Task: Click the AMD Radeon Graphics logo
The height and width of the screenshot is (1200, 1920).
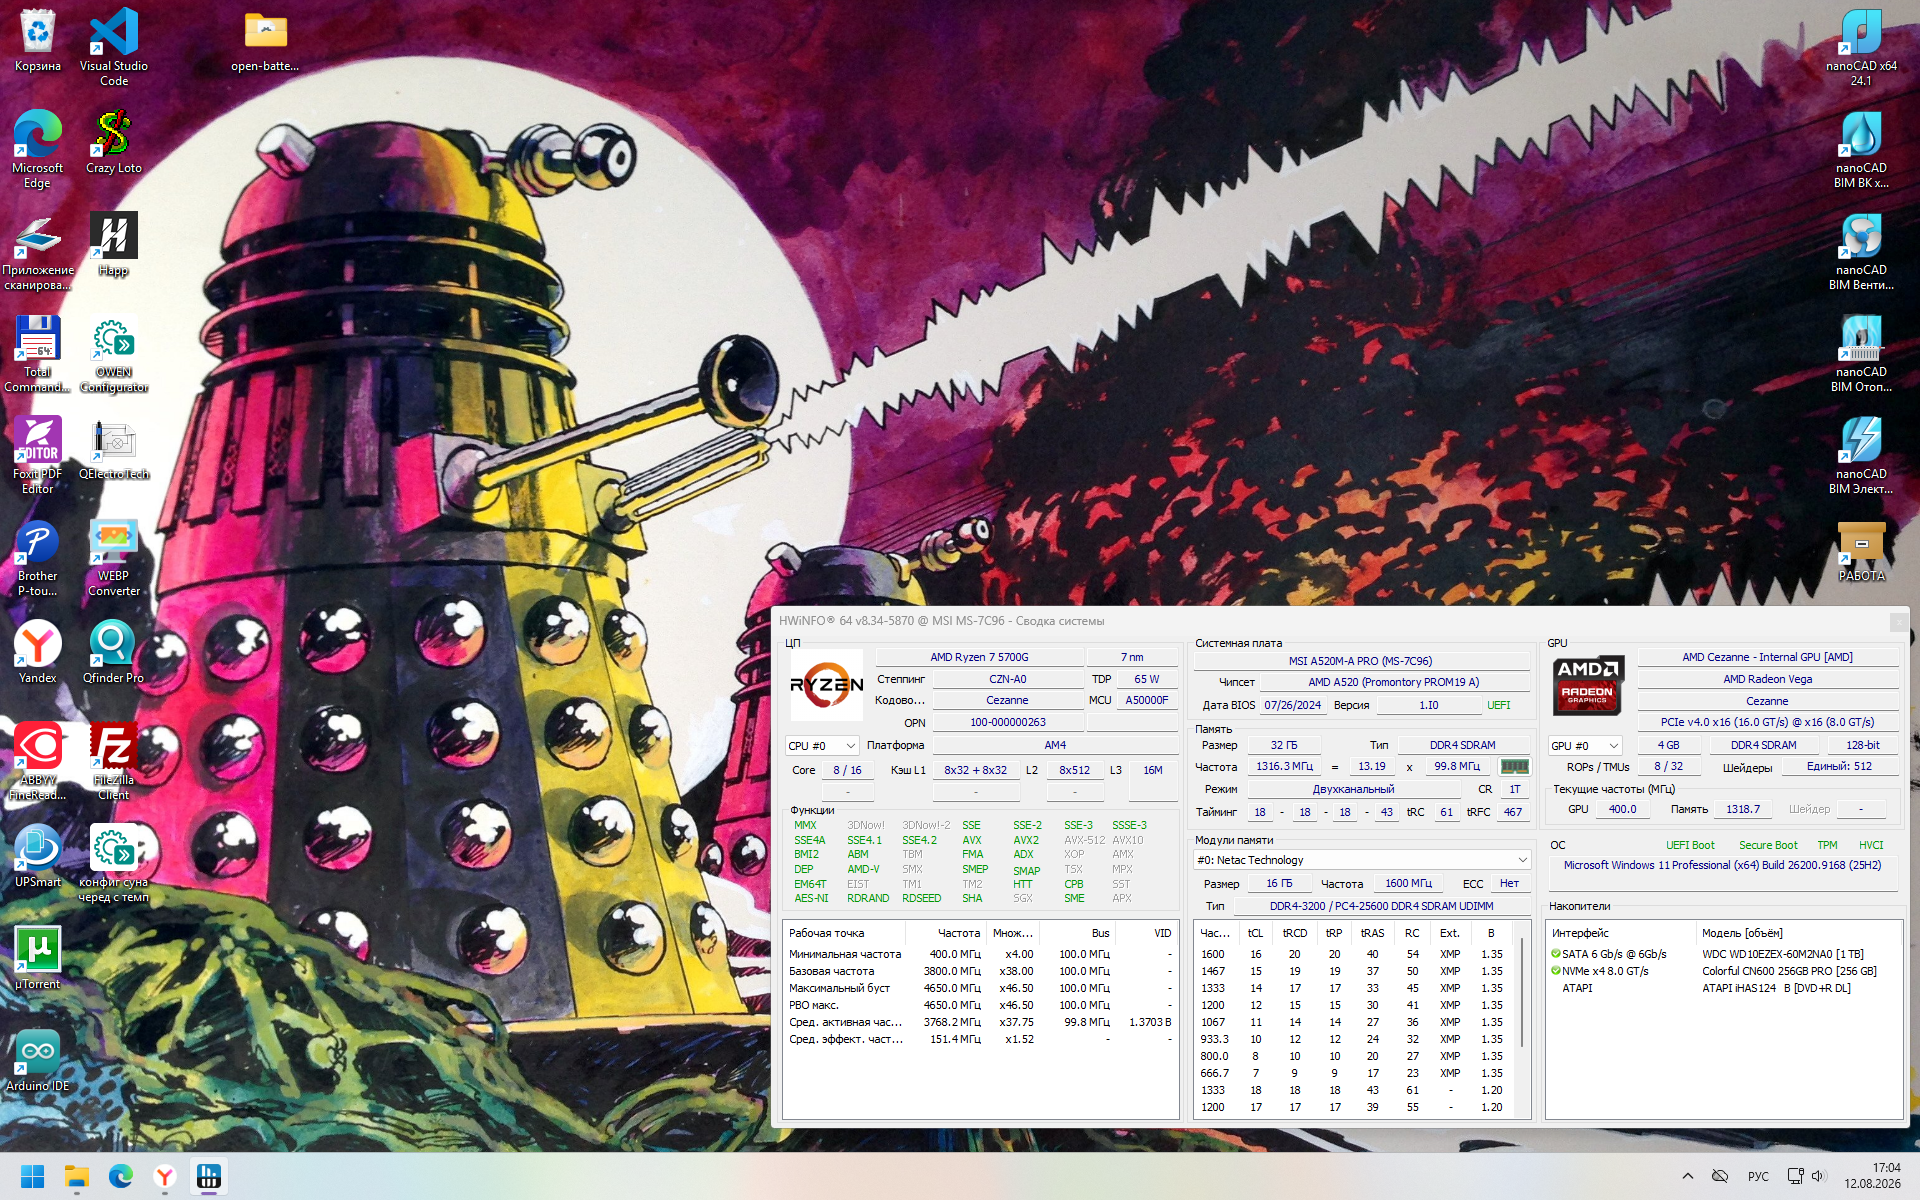Action: [1587, 685]
